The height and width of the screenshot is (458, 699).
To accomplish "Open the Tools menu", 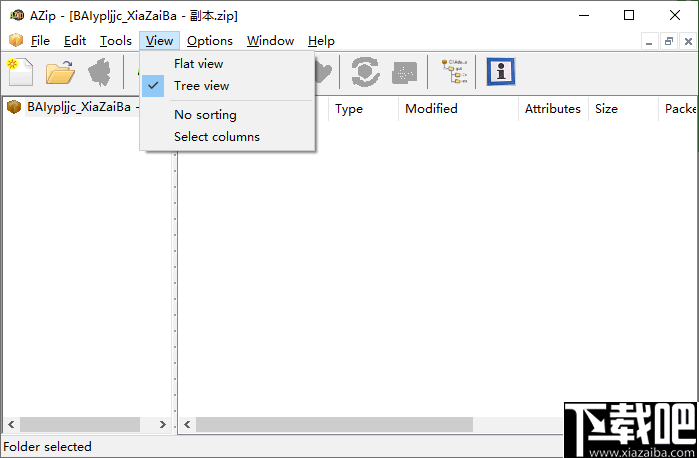I will [115, 41].
